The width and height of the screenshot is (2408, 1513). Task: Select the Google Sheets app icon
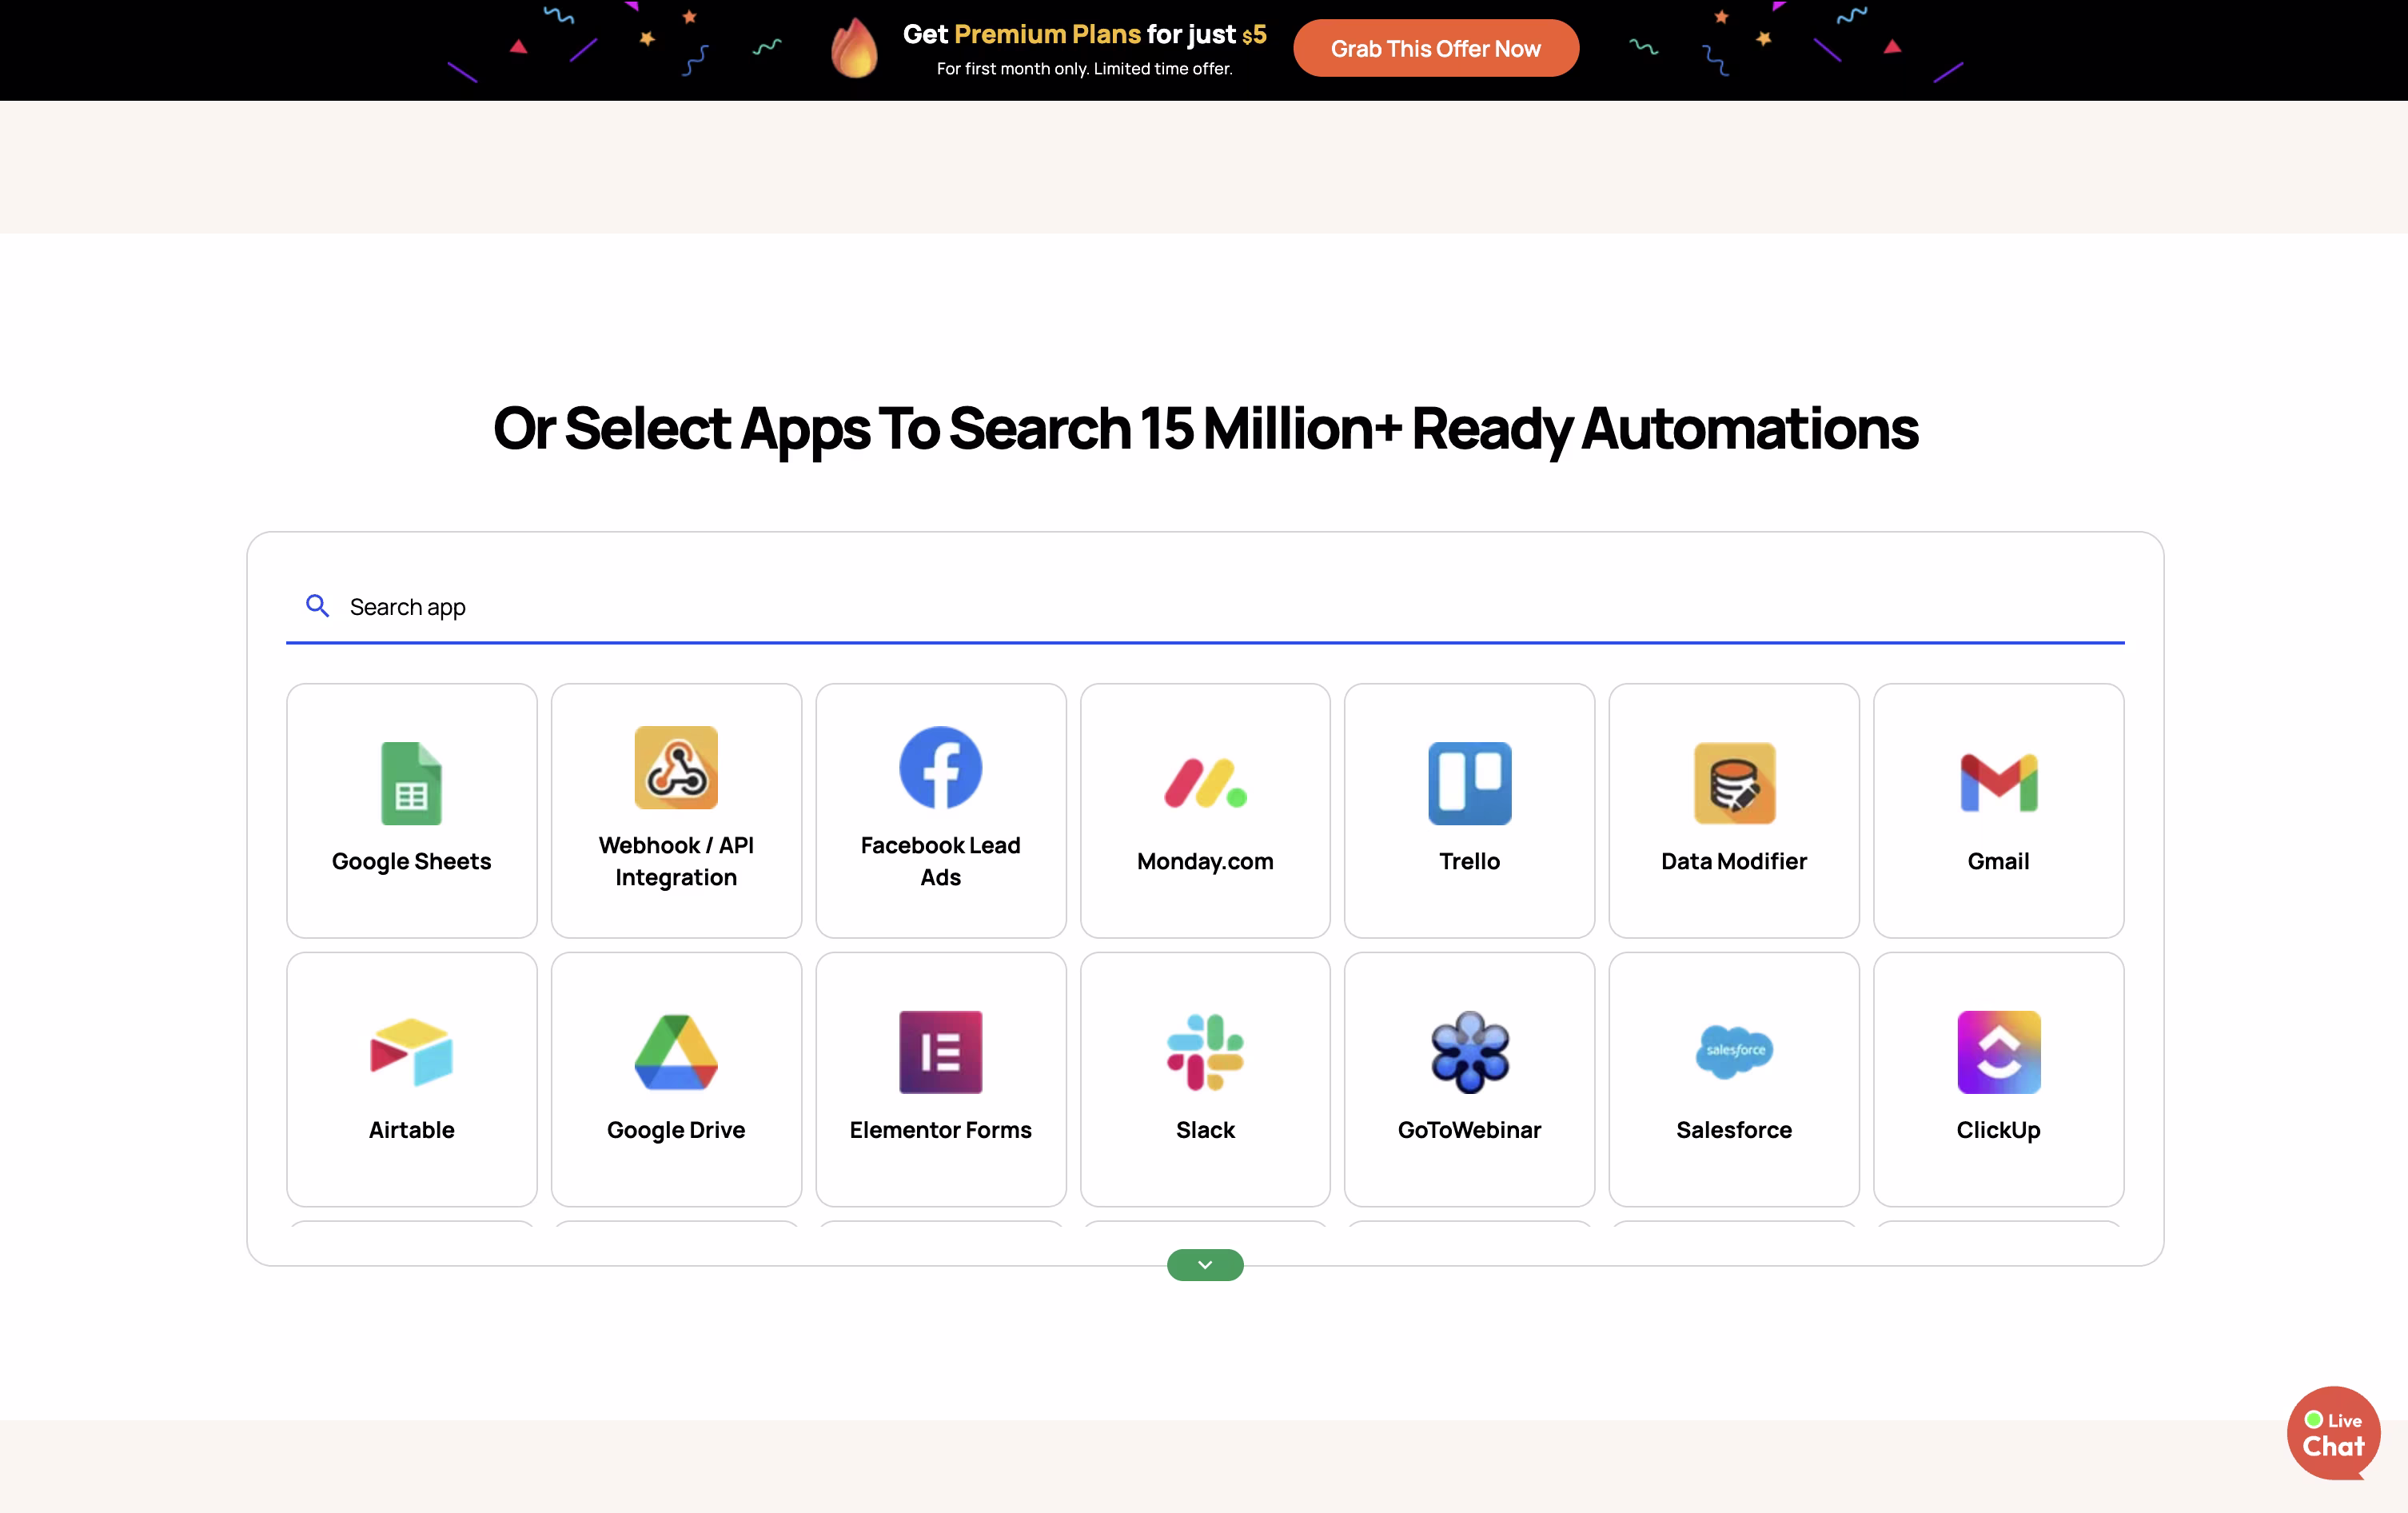[x=411, y=783]
